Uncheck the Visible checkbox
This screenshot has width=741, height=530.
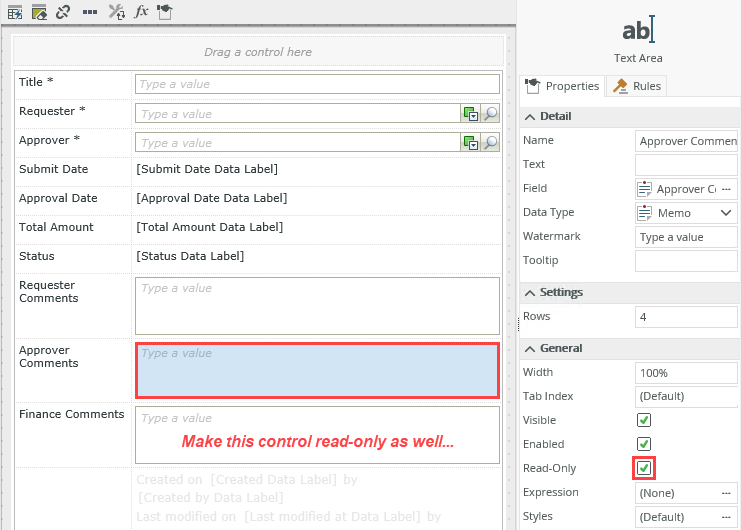[x=644, y=420]
